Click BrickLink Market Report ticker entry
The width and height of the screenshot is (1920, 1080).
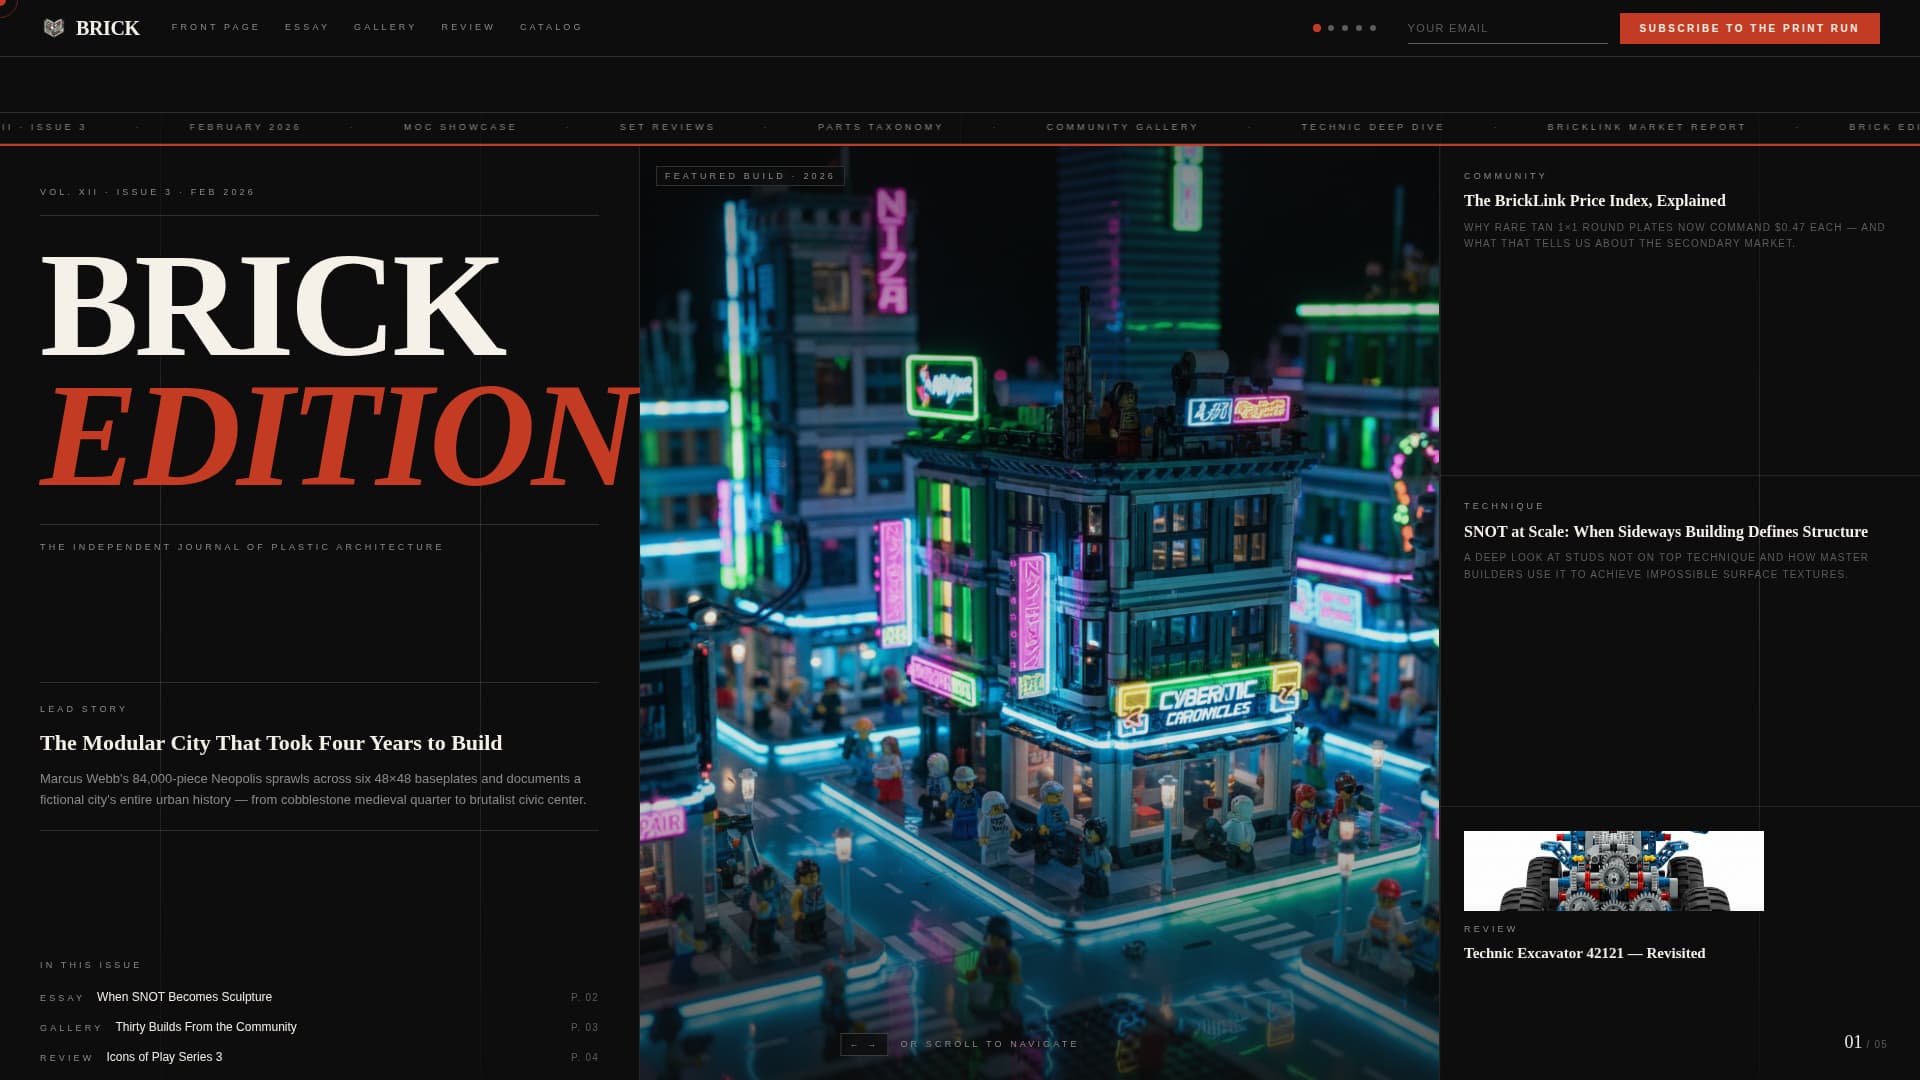tap(1646, 127)
